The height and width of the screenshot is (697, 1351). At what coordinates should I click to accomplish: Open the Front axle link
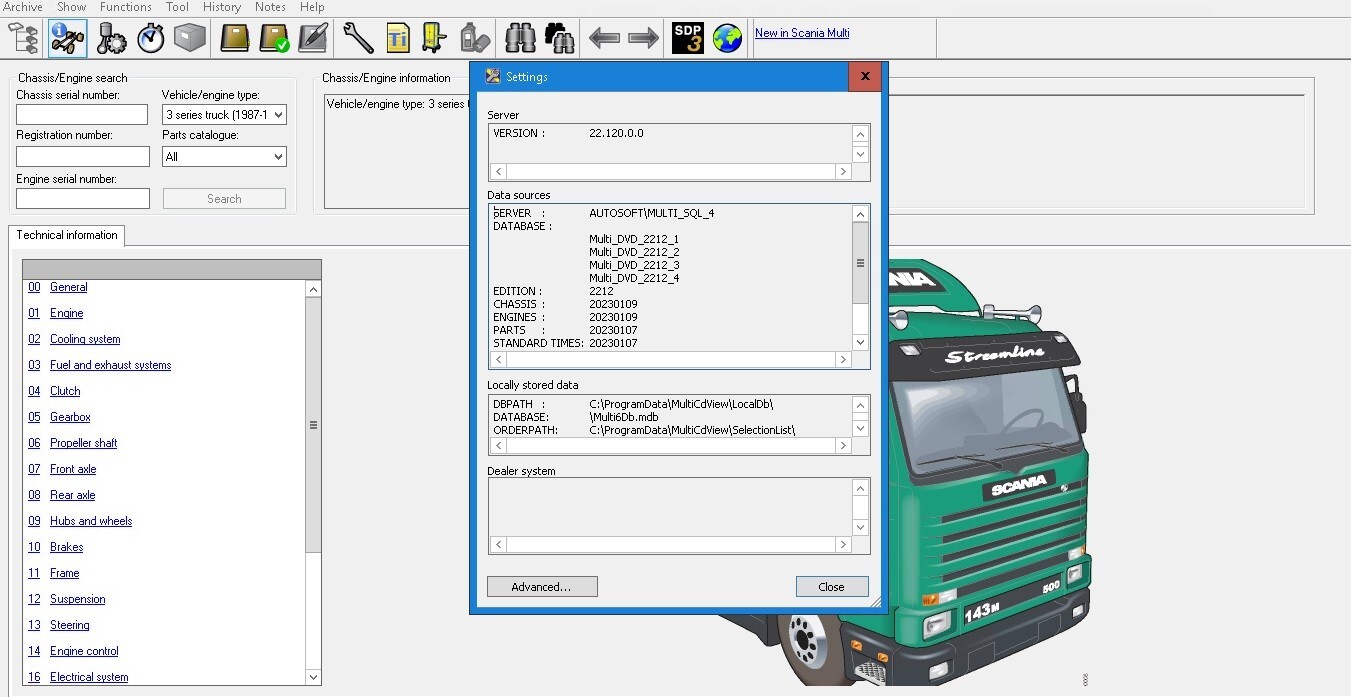73,469
